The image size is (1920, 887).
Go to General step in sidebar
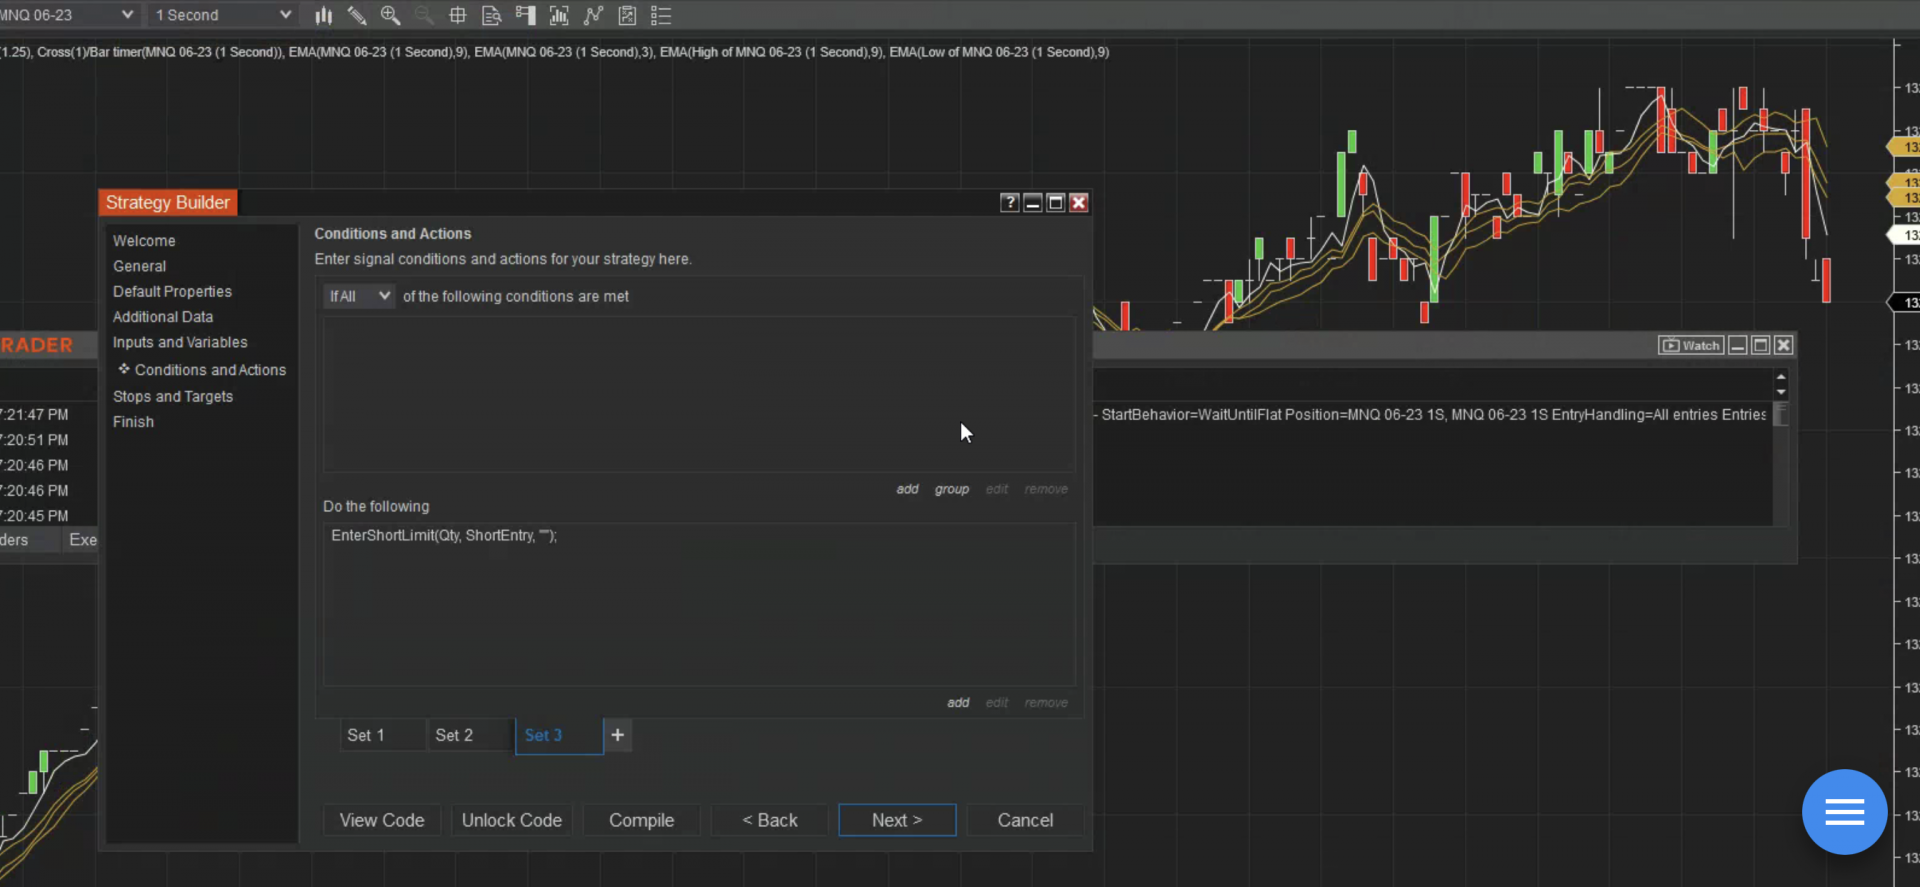click(139, 266)
